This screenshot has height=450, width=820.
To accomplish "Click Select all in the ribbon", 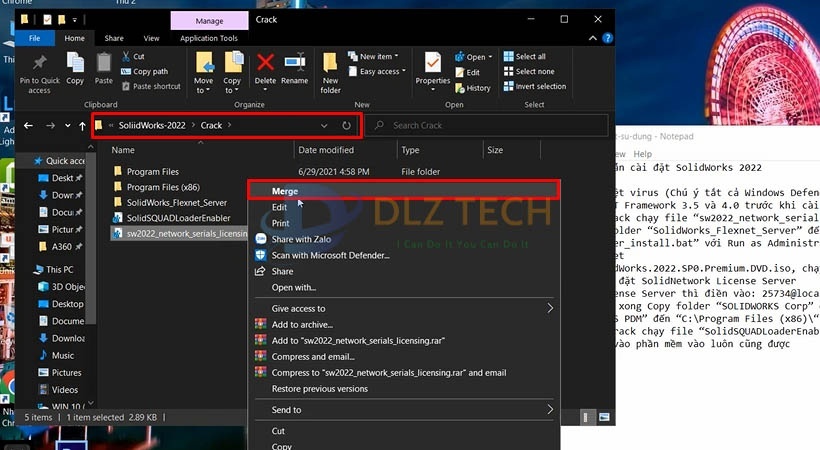I will [530, 57].
